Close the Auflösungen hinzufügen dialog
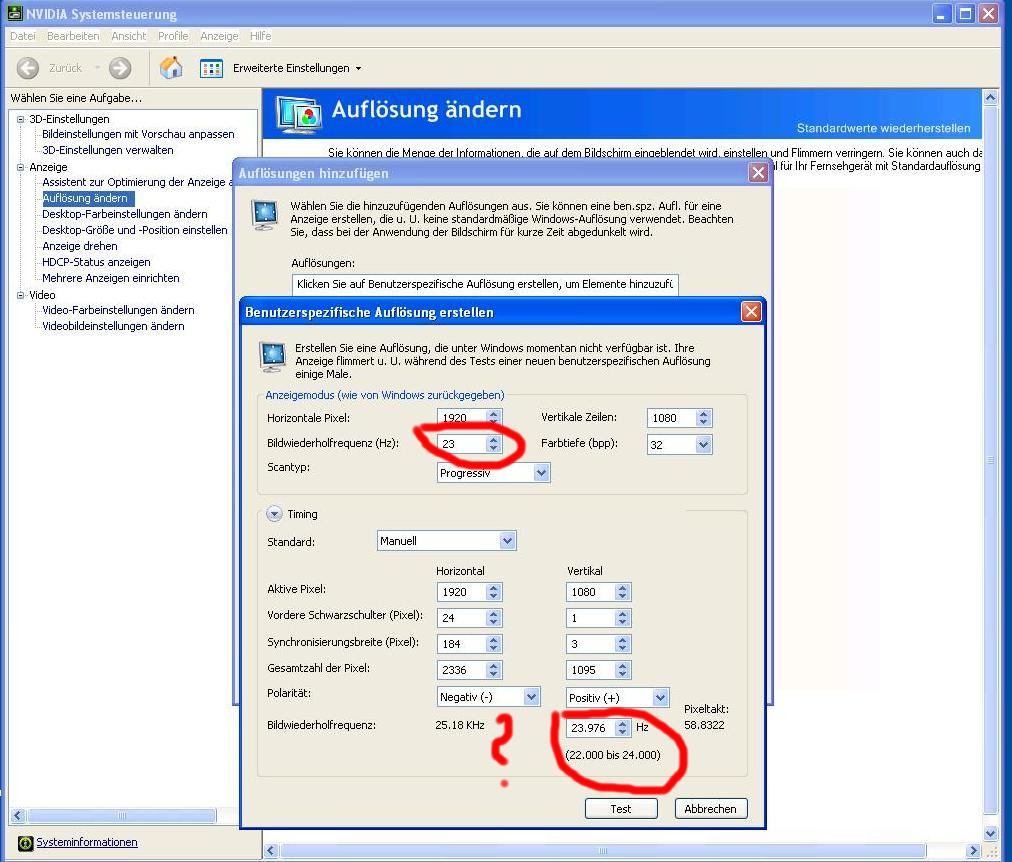Image resolution: width=1012 pixels, height=862 pixels. (758, 173)
